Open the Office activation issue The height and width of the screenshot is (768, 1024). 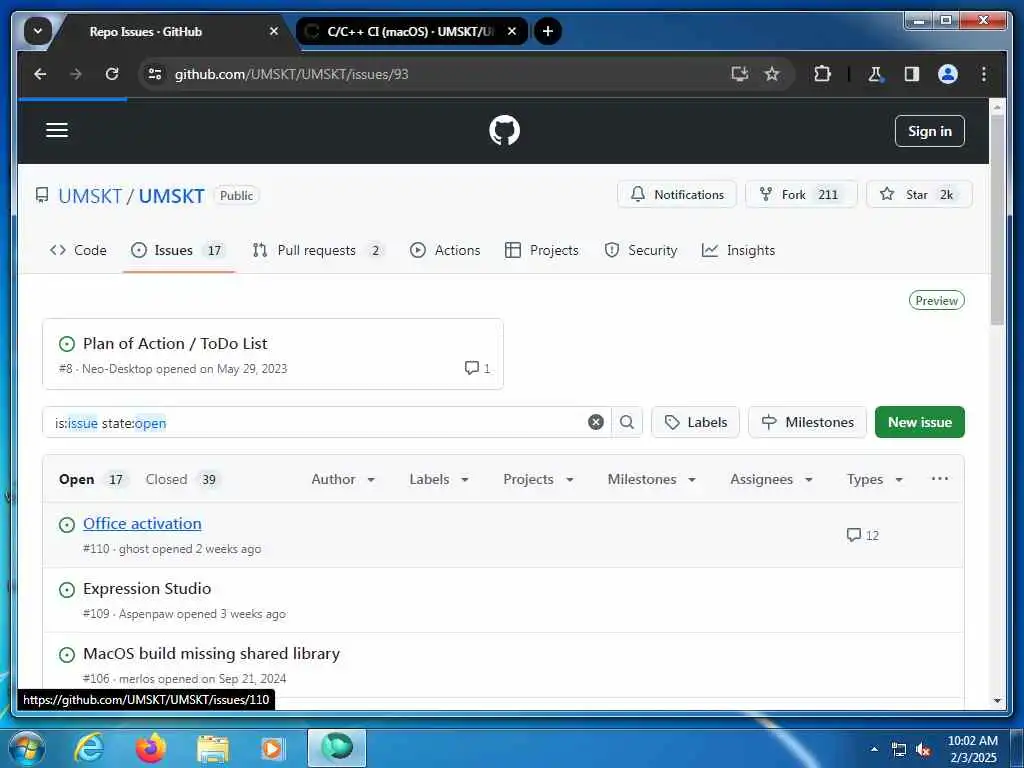click(142, 523)
